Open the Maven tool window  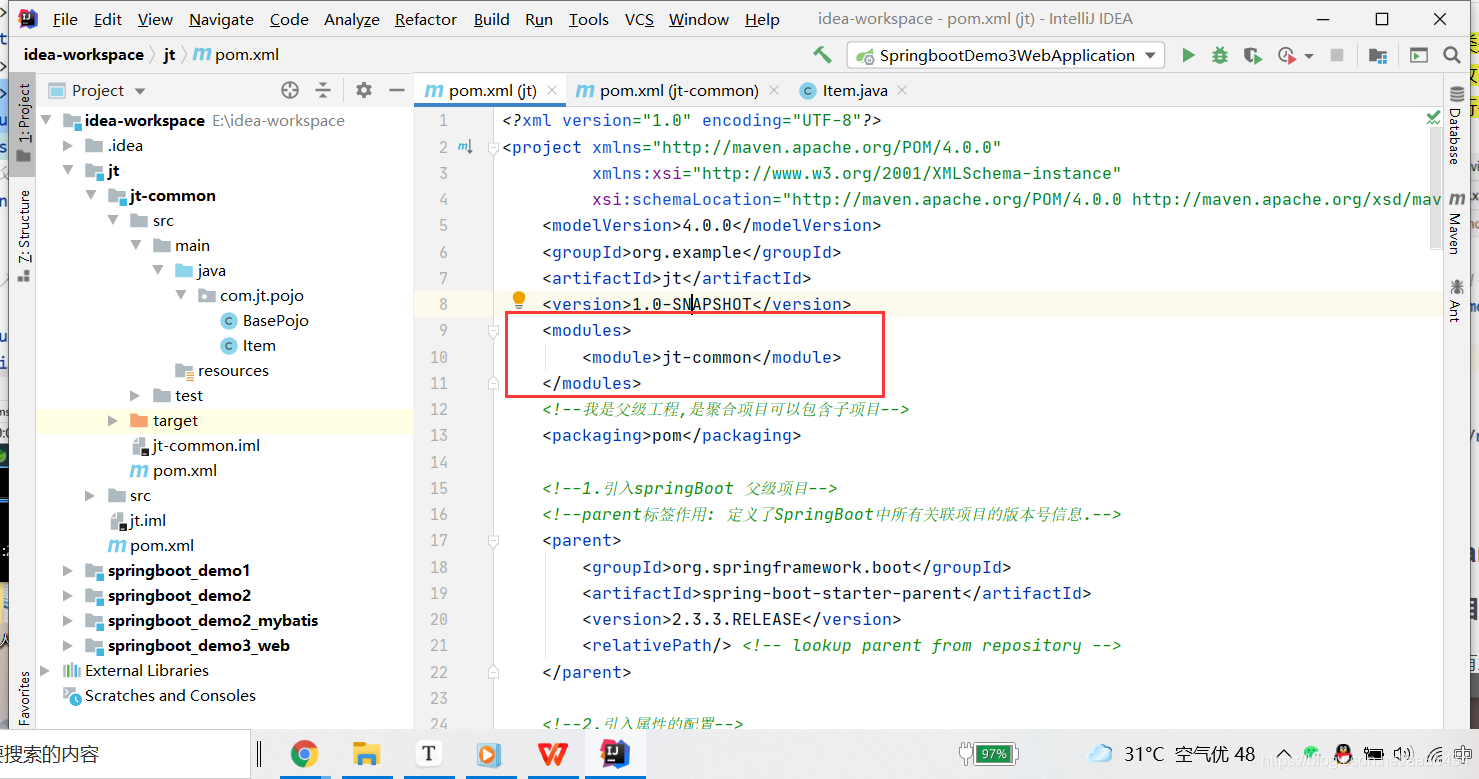[1456, 222]
